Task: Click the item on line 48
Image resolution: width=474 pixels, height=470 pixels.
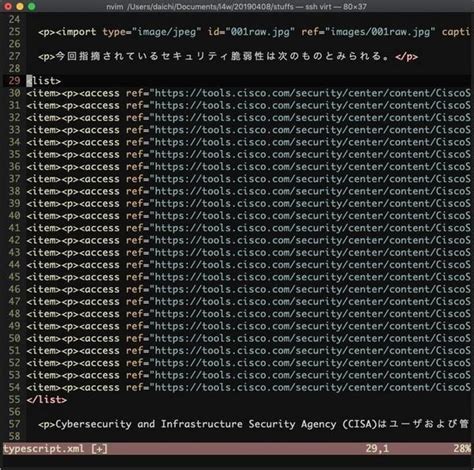Action: [248, 314]
